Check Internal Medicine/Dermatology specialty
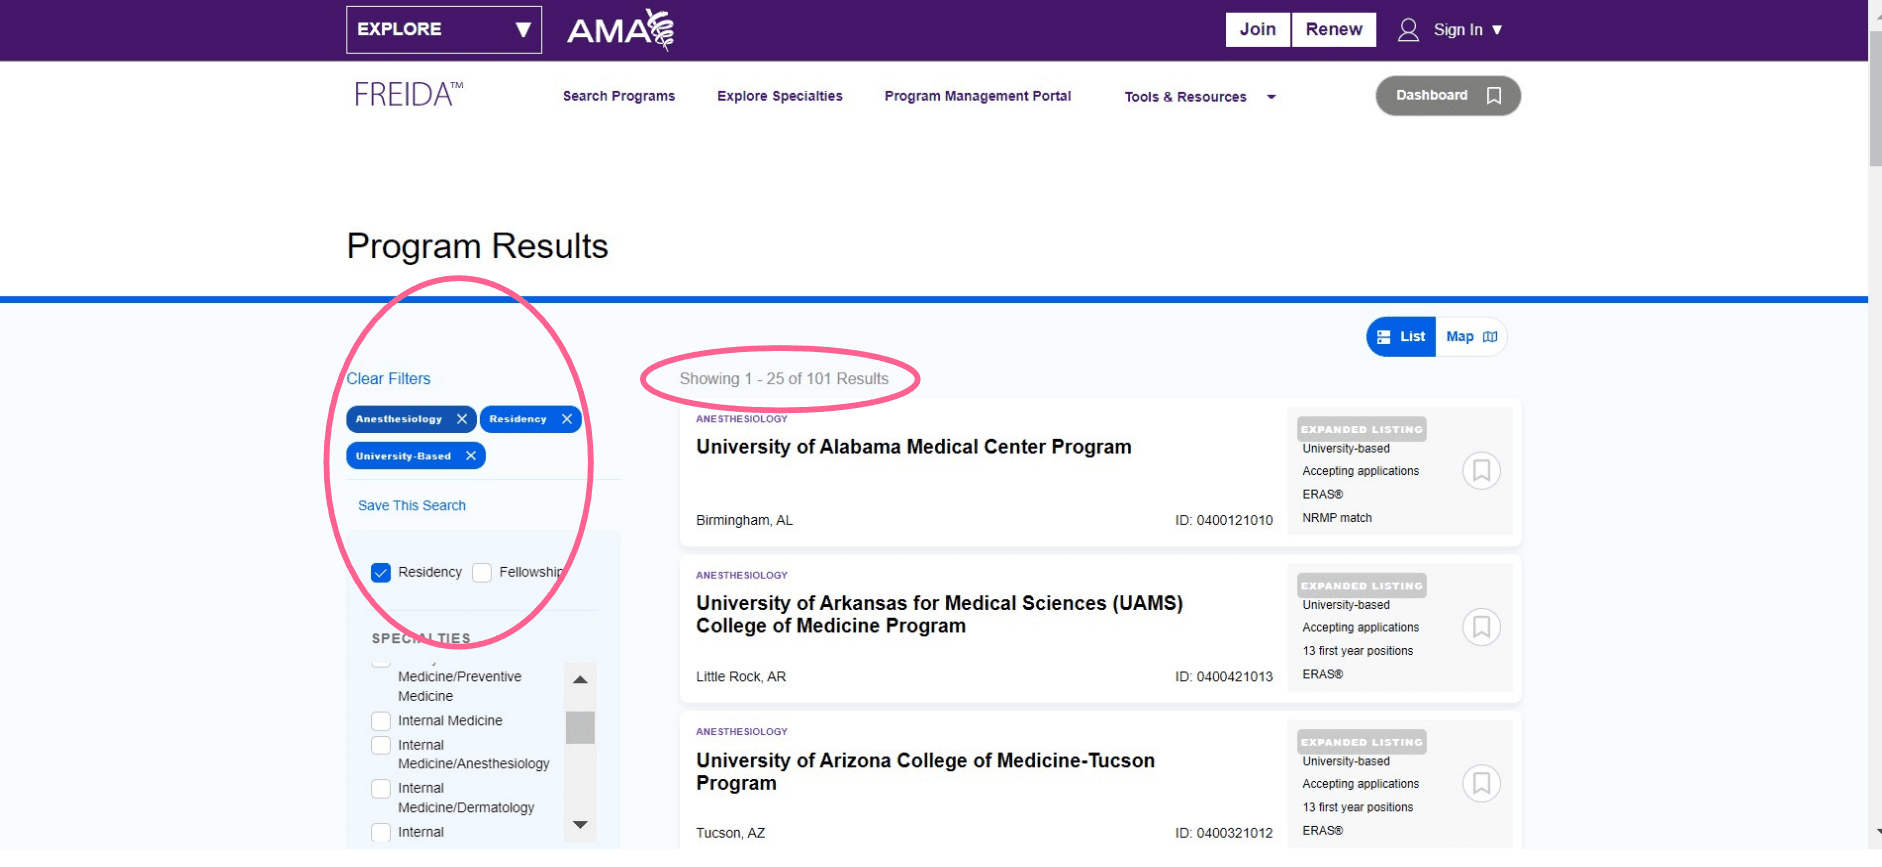Image resolution: width=1882 pixels, height=867 pixels. [x=381, y=789]
